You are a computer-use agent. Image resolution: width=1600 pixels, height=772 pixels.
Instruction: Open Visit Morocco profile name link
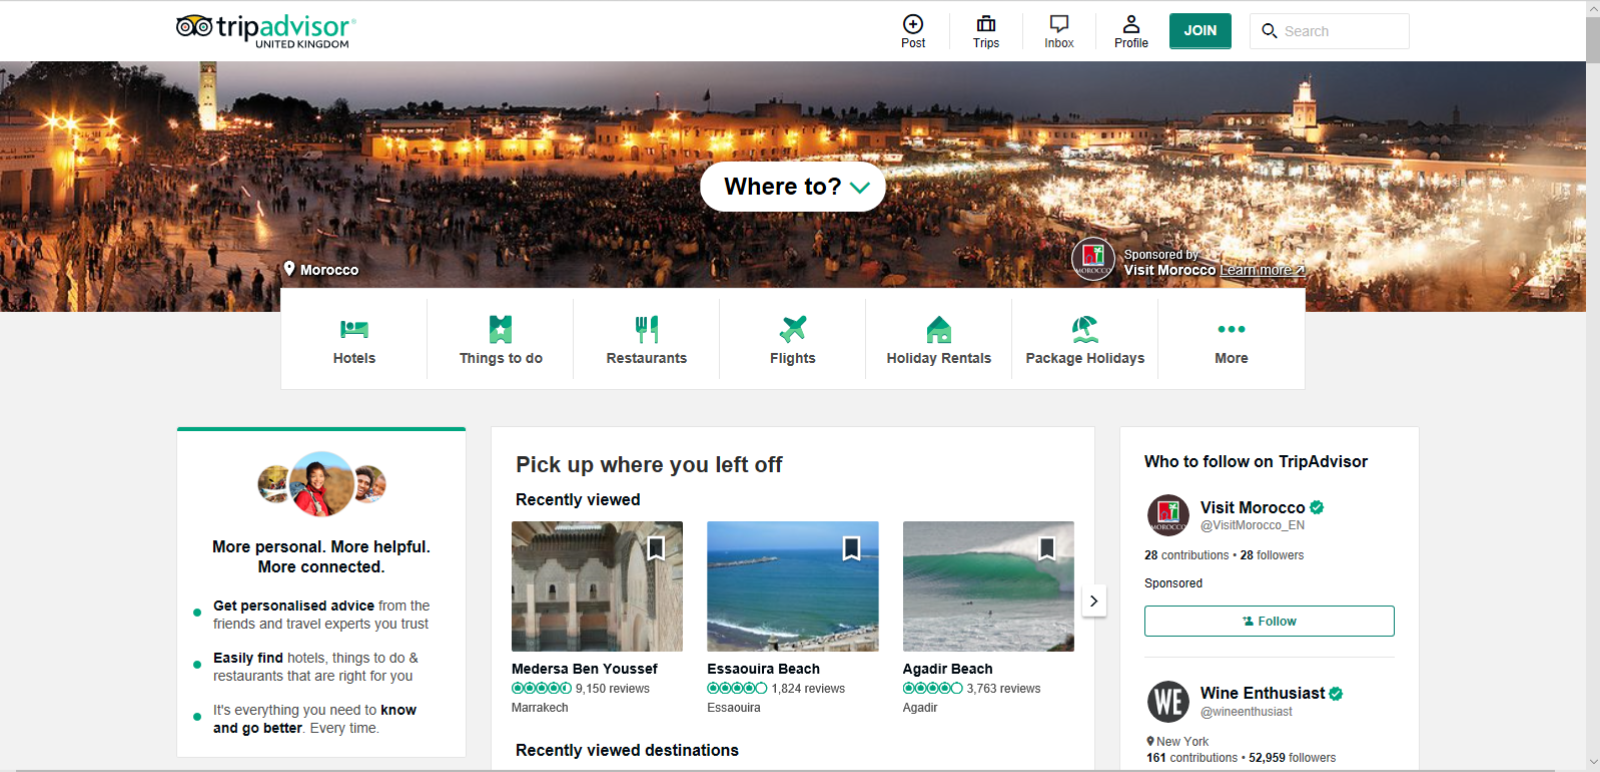click(x=1252, y=507)
